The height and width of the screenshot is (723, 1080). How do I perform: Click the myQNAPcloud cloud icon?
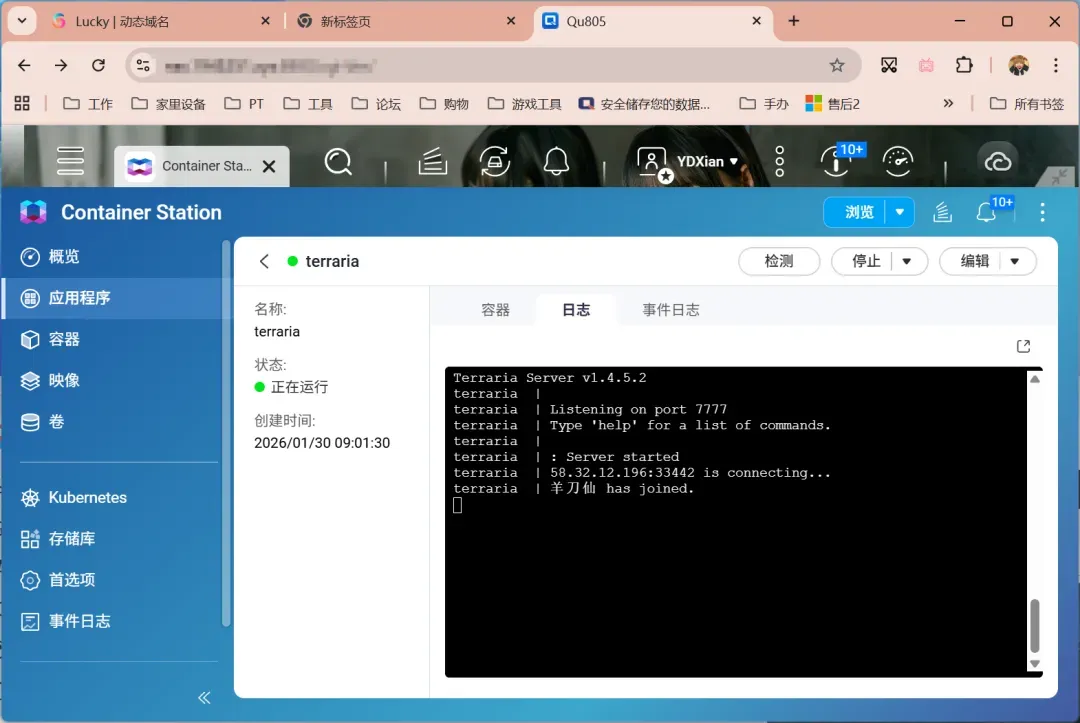[997, 161]
